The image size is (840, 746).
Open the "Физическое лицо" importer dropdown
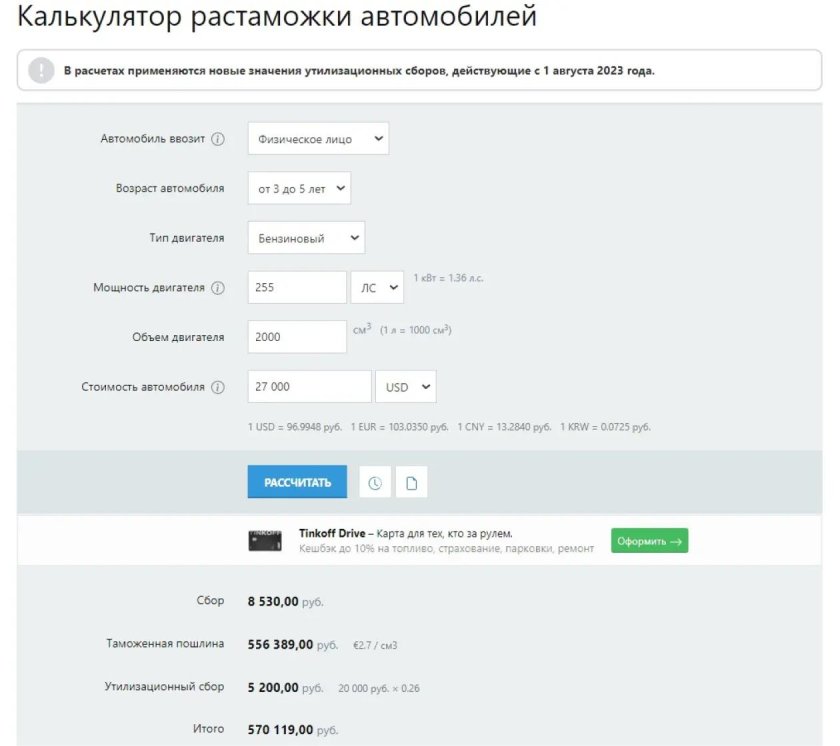pyautogui.click(x=318, y=139)
